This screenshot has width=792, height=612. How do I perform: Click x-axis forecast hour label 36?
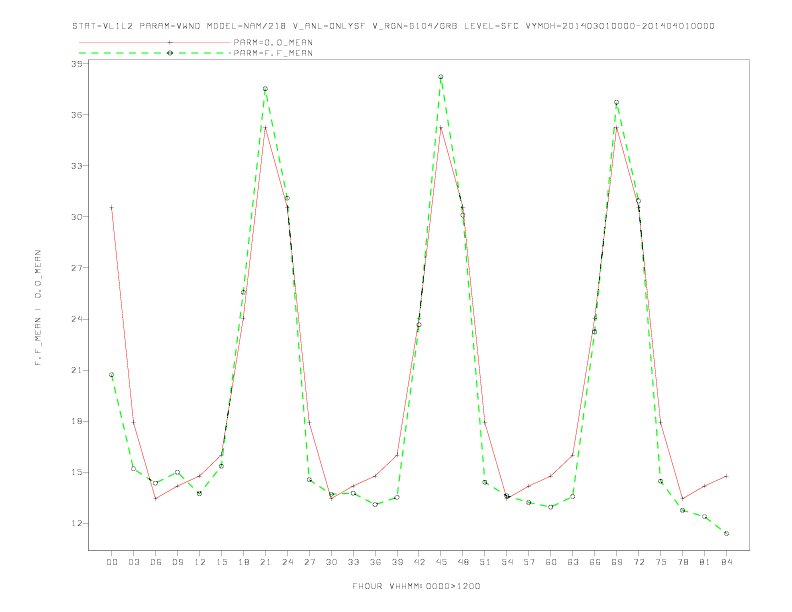(x=375, y=562)
